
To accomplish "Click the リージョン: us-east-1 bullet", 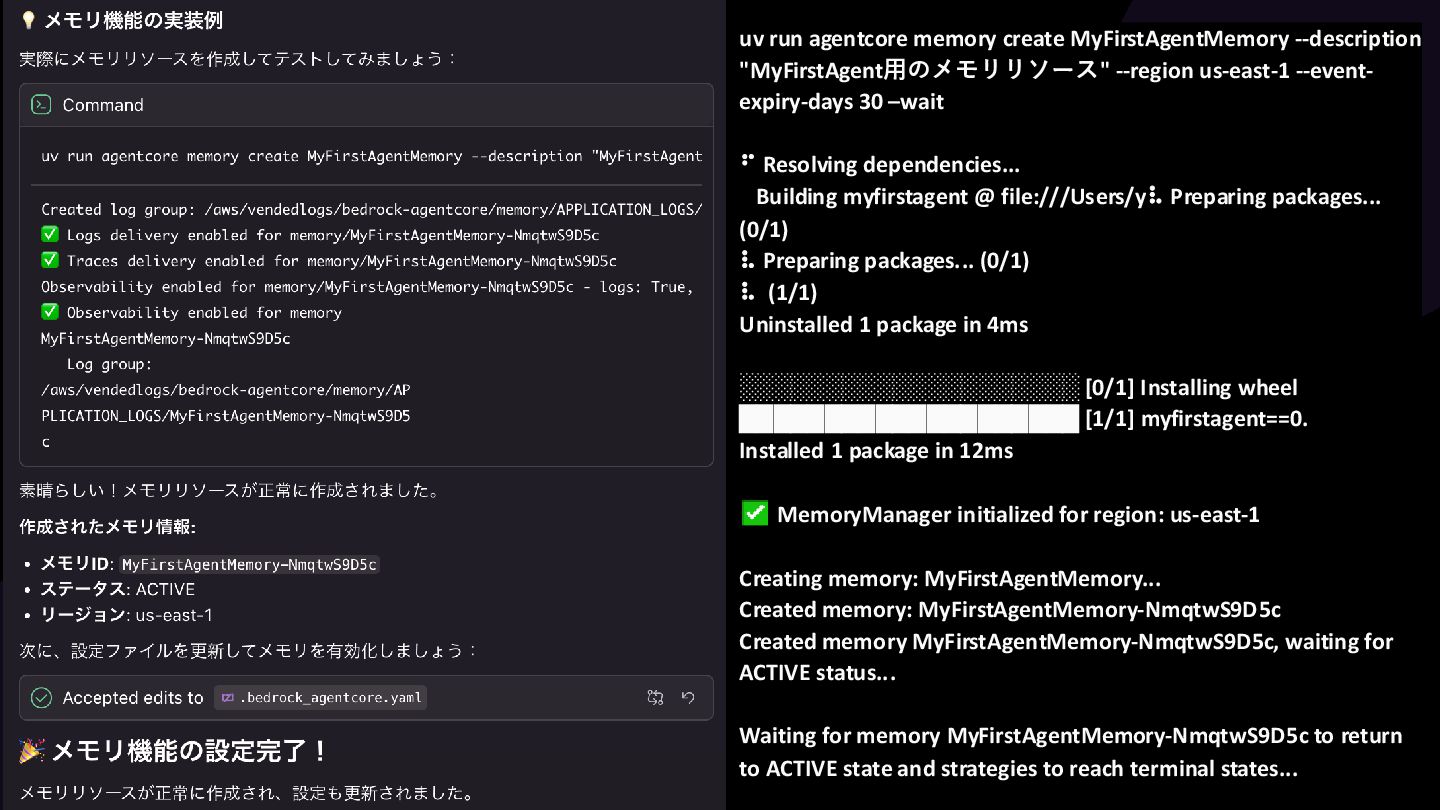I will coord(126,615).
